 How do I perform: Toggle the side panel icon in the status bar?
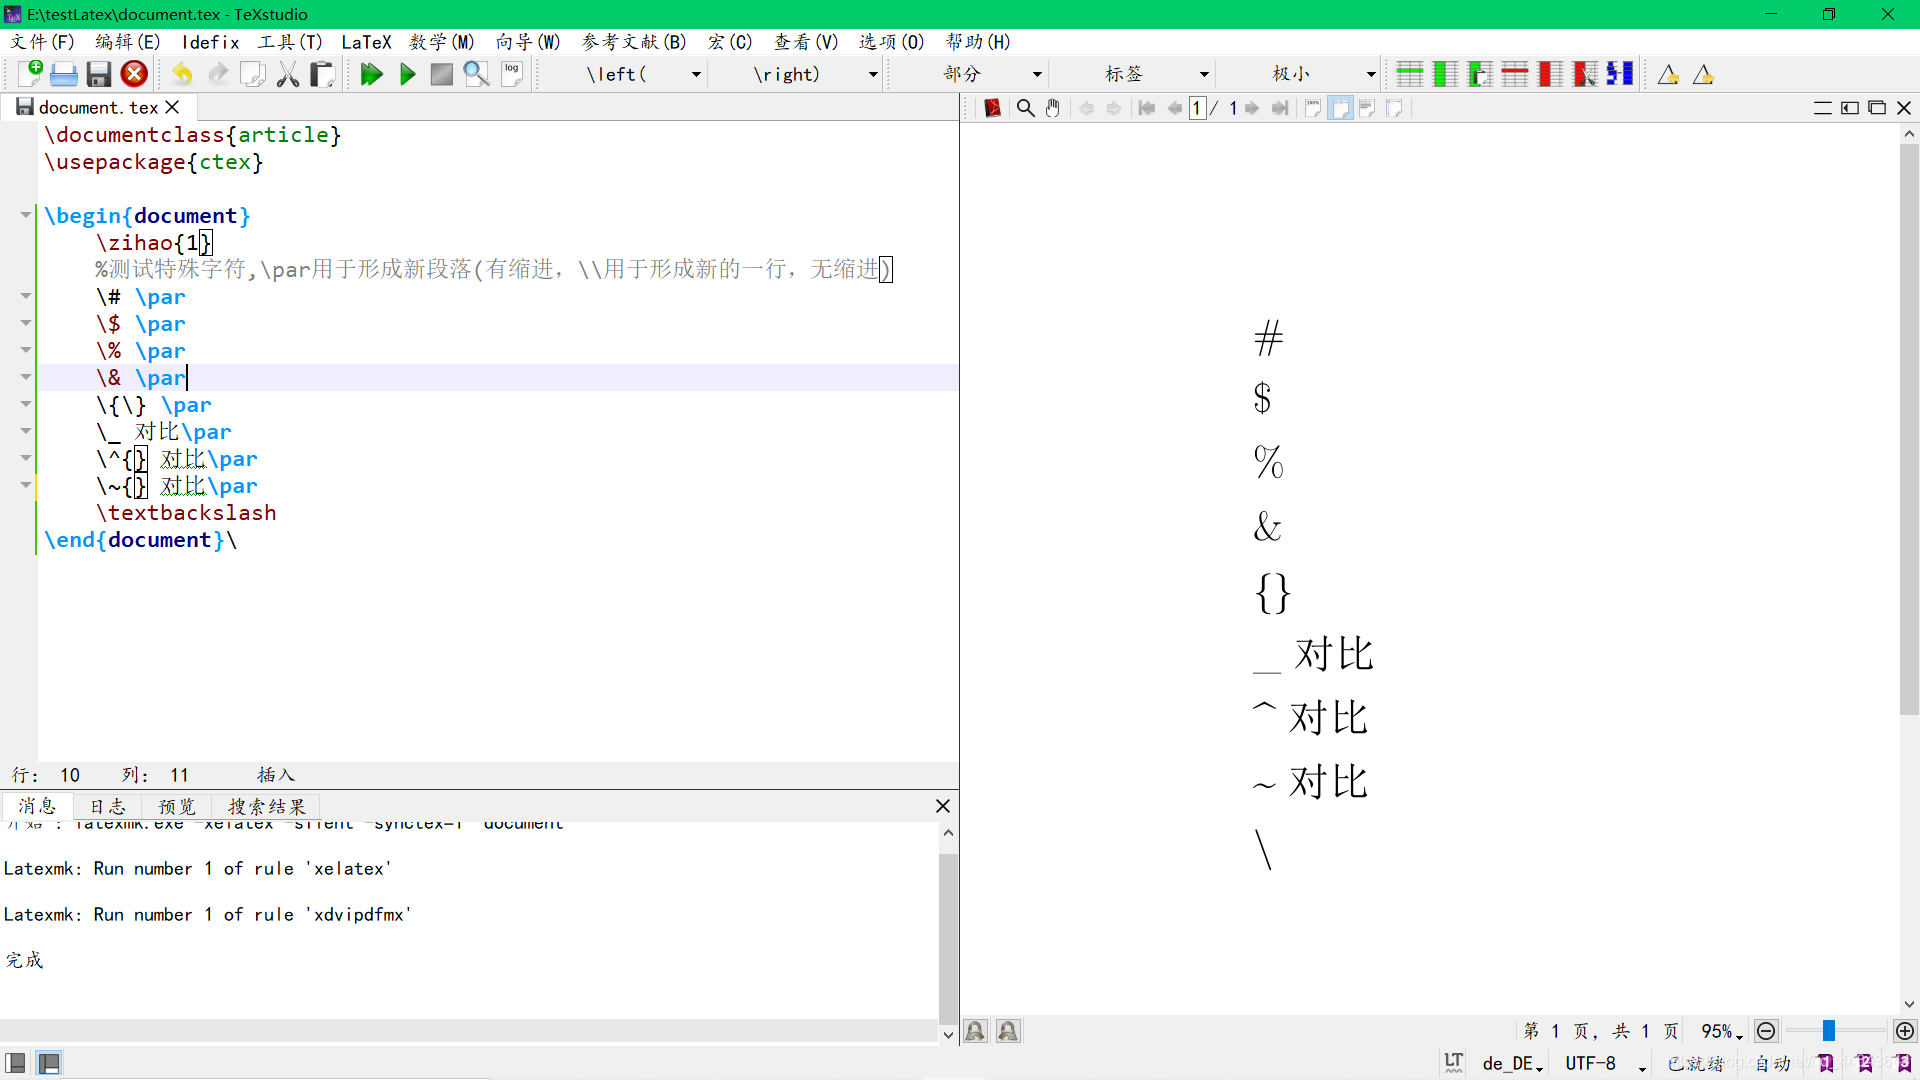[16, 1062]
